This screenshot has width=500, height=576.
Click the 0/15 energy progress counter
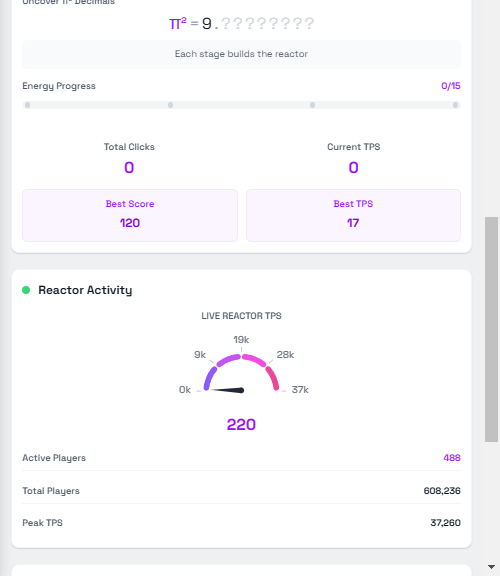[x=451, y=86]
